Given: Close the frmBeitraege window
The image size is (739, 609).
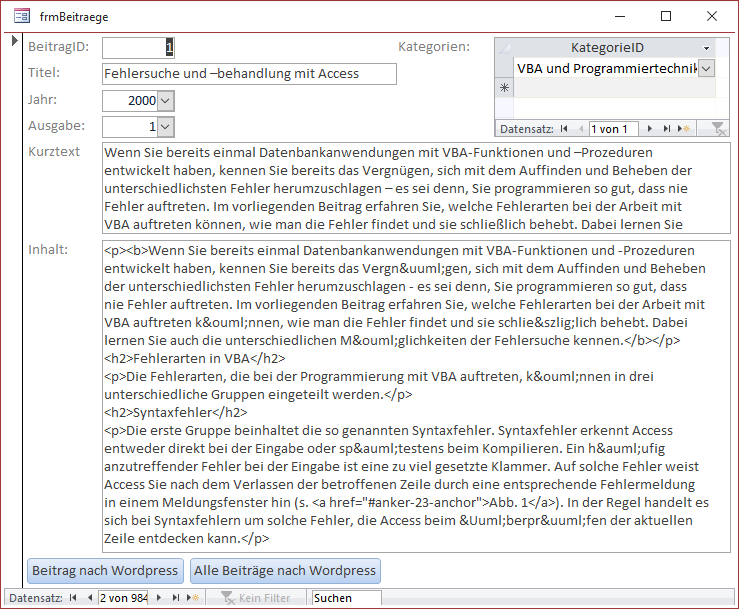Looking at the screenshot, I should tap(712, 16).
